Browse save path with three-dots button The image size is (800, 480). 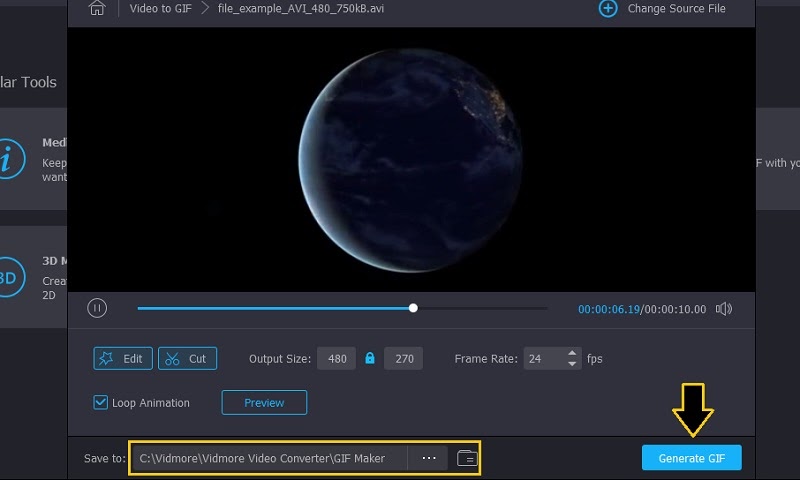pos(429,458)
